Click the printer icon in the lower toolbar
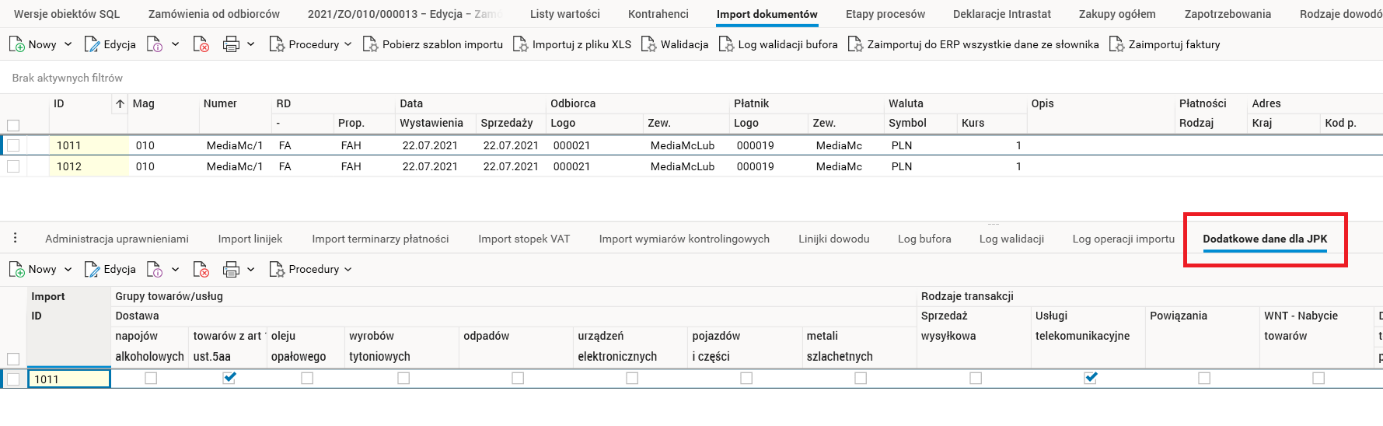Viewport: 1383px width, 426px height. point(231,270)
